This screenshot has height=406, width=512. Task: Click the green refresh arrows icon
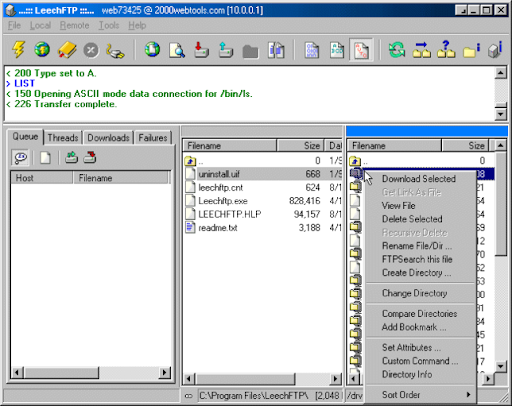tap(397, 50)
